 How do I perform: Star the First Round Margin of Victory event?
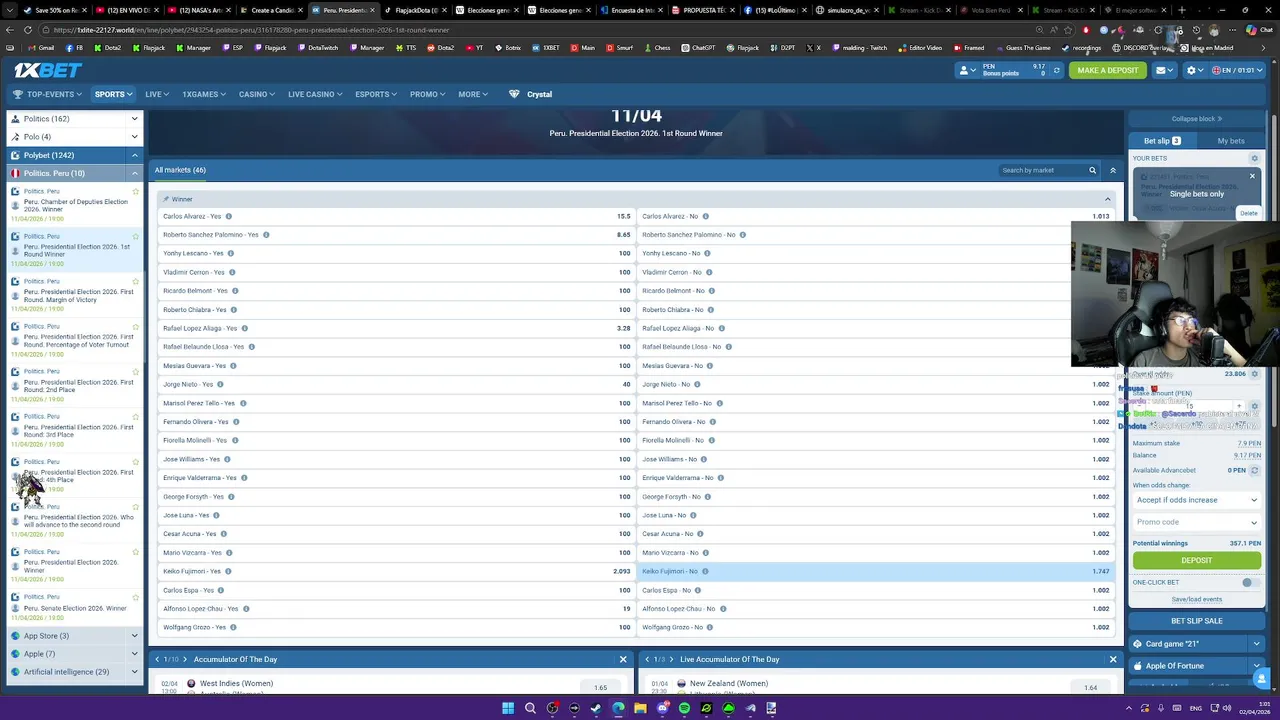coord(136,281)
